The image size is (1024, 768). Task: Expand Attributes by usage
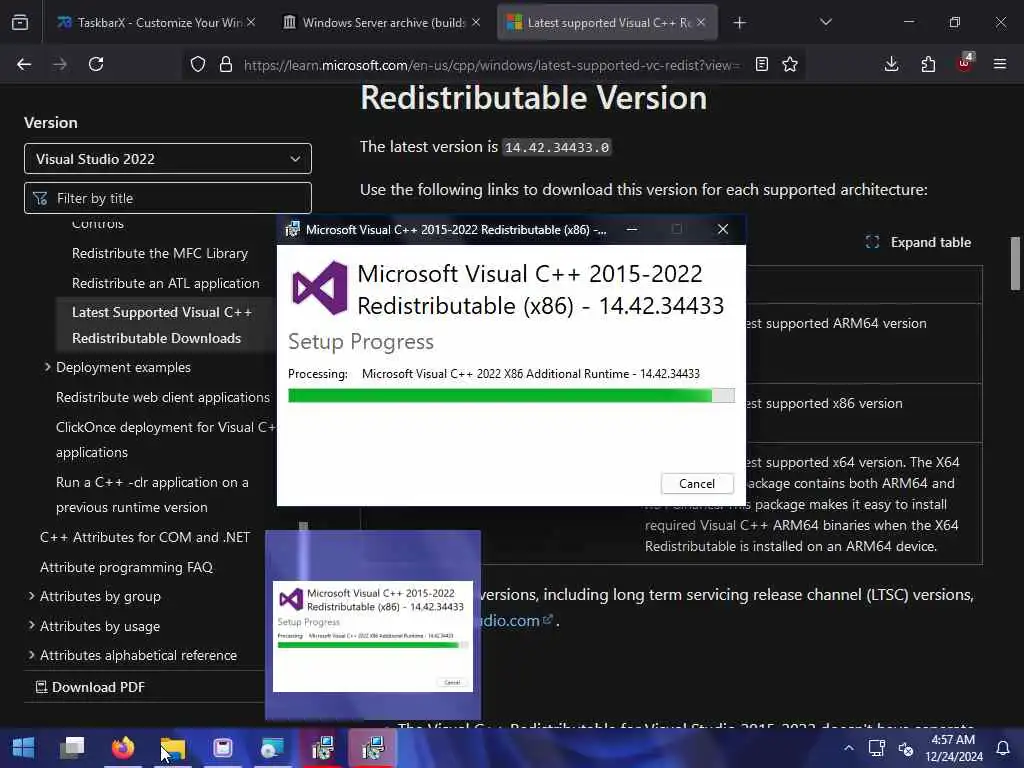[x=31, y=626]
